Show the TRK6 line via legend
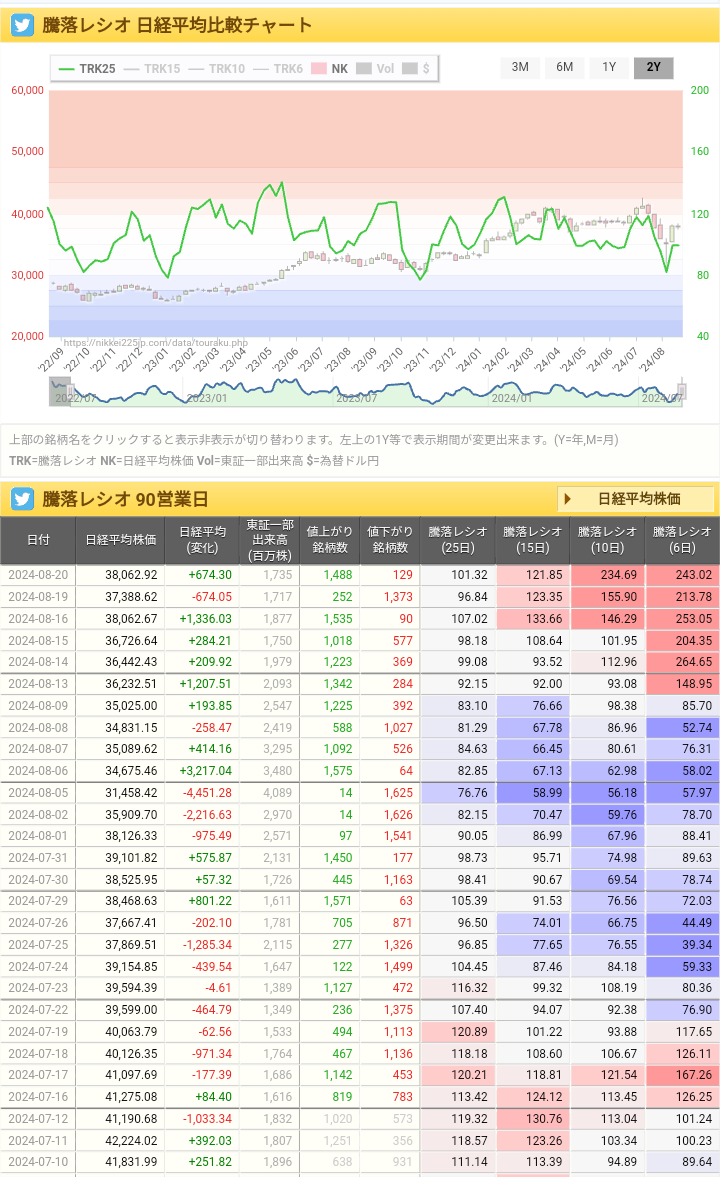 (278, 69)
